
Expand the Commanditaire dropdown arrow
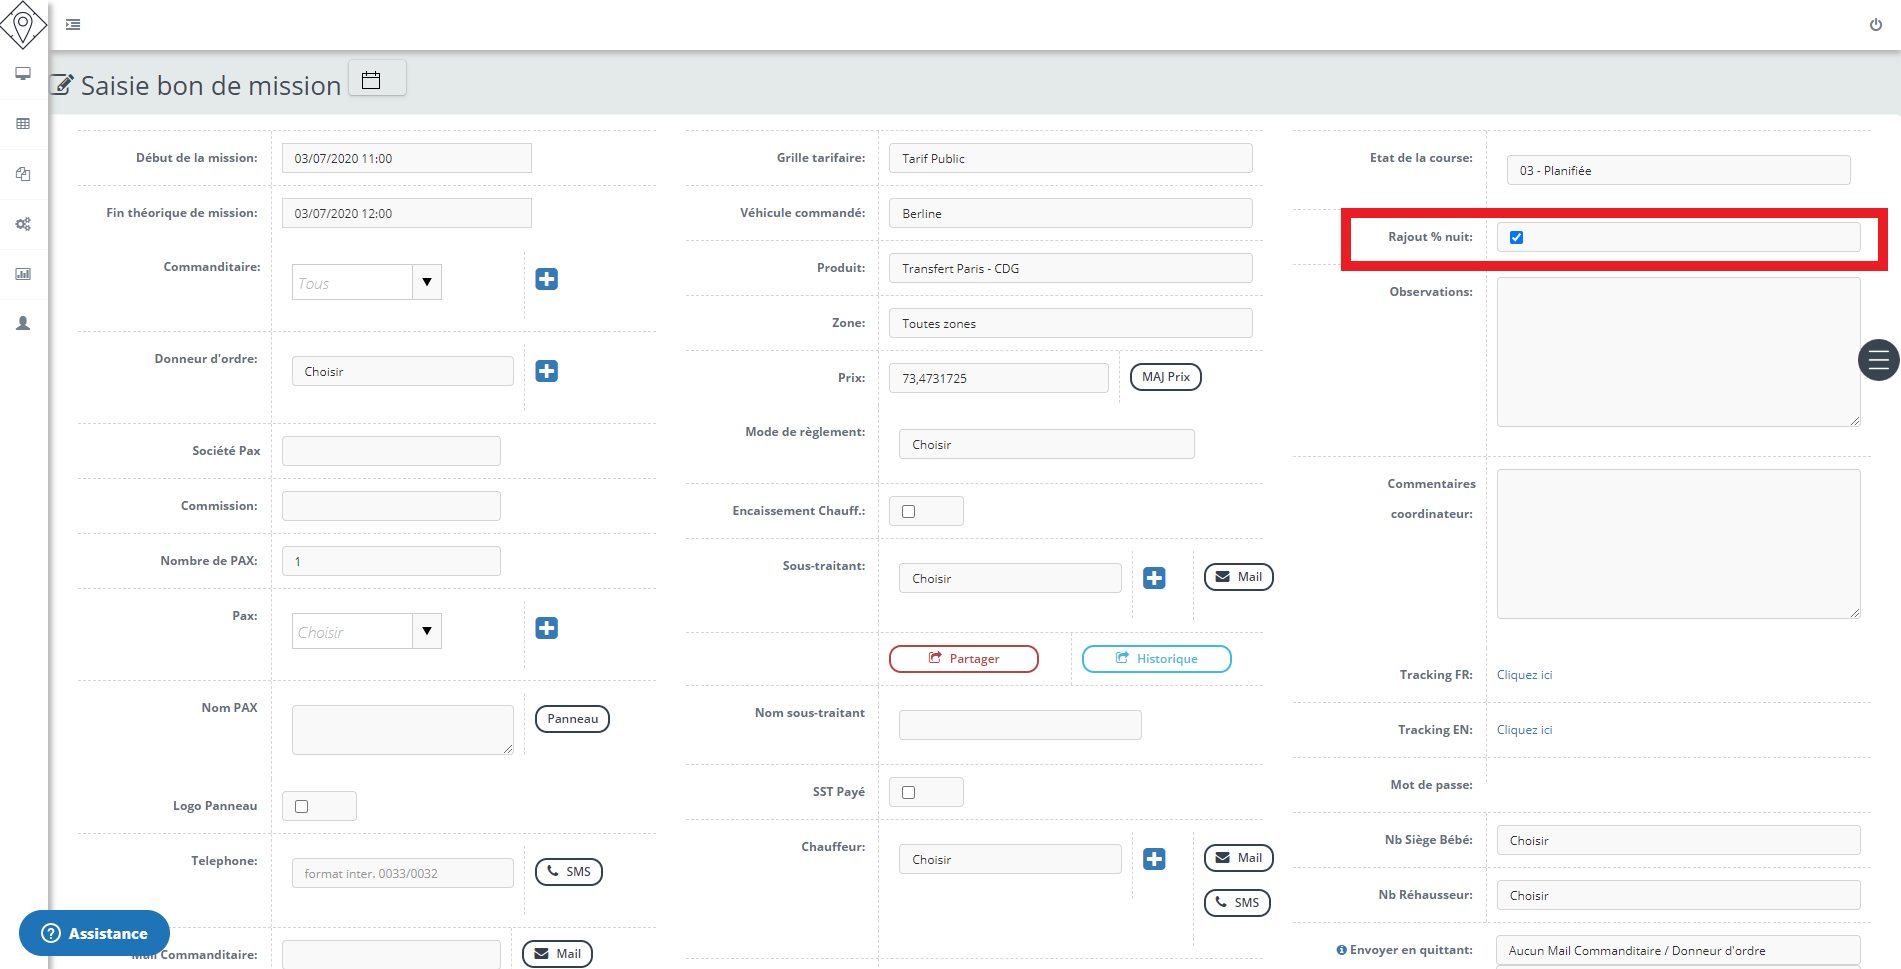tap(427, 282)
